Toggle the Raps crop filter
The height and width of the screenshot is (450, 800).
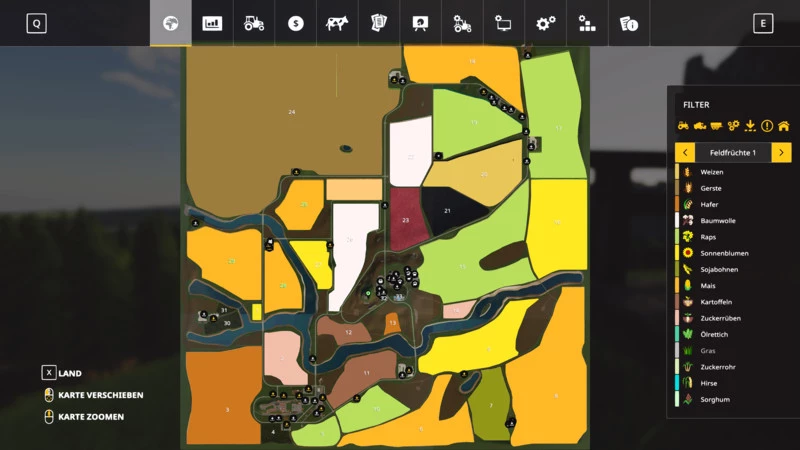[x=708, y=237]
